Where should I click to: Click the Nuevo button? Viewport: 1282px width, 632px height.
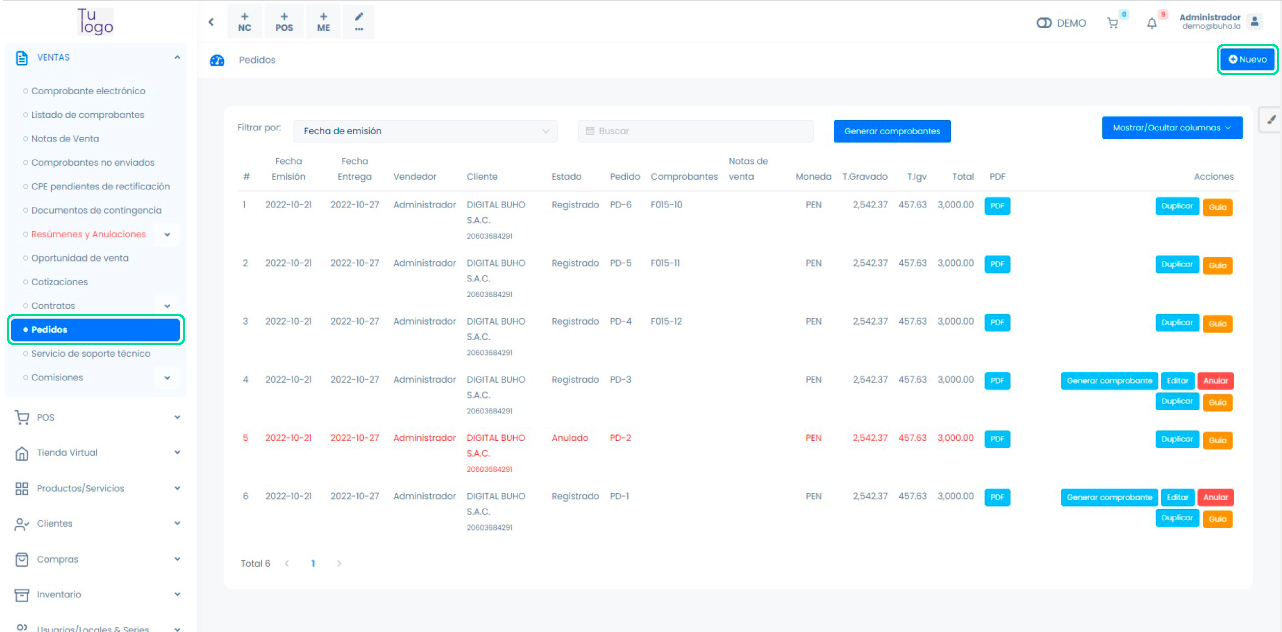point(1247,60)
